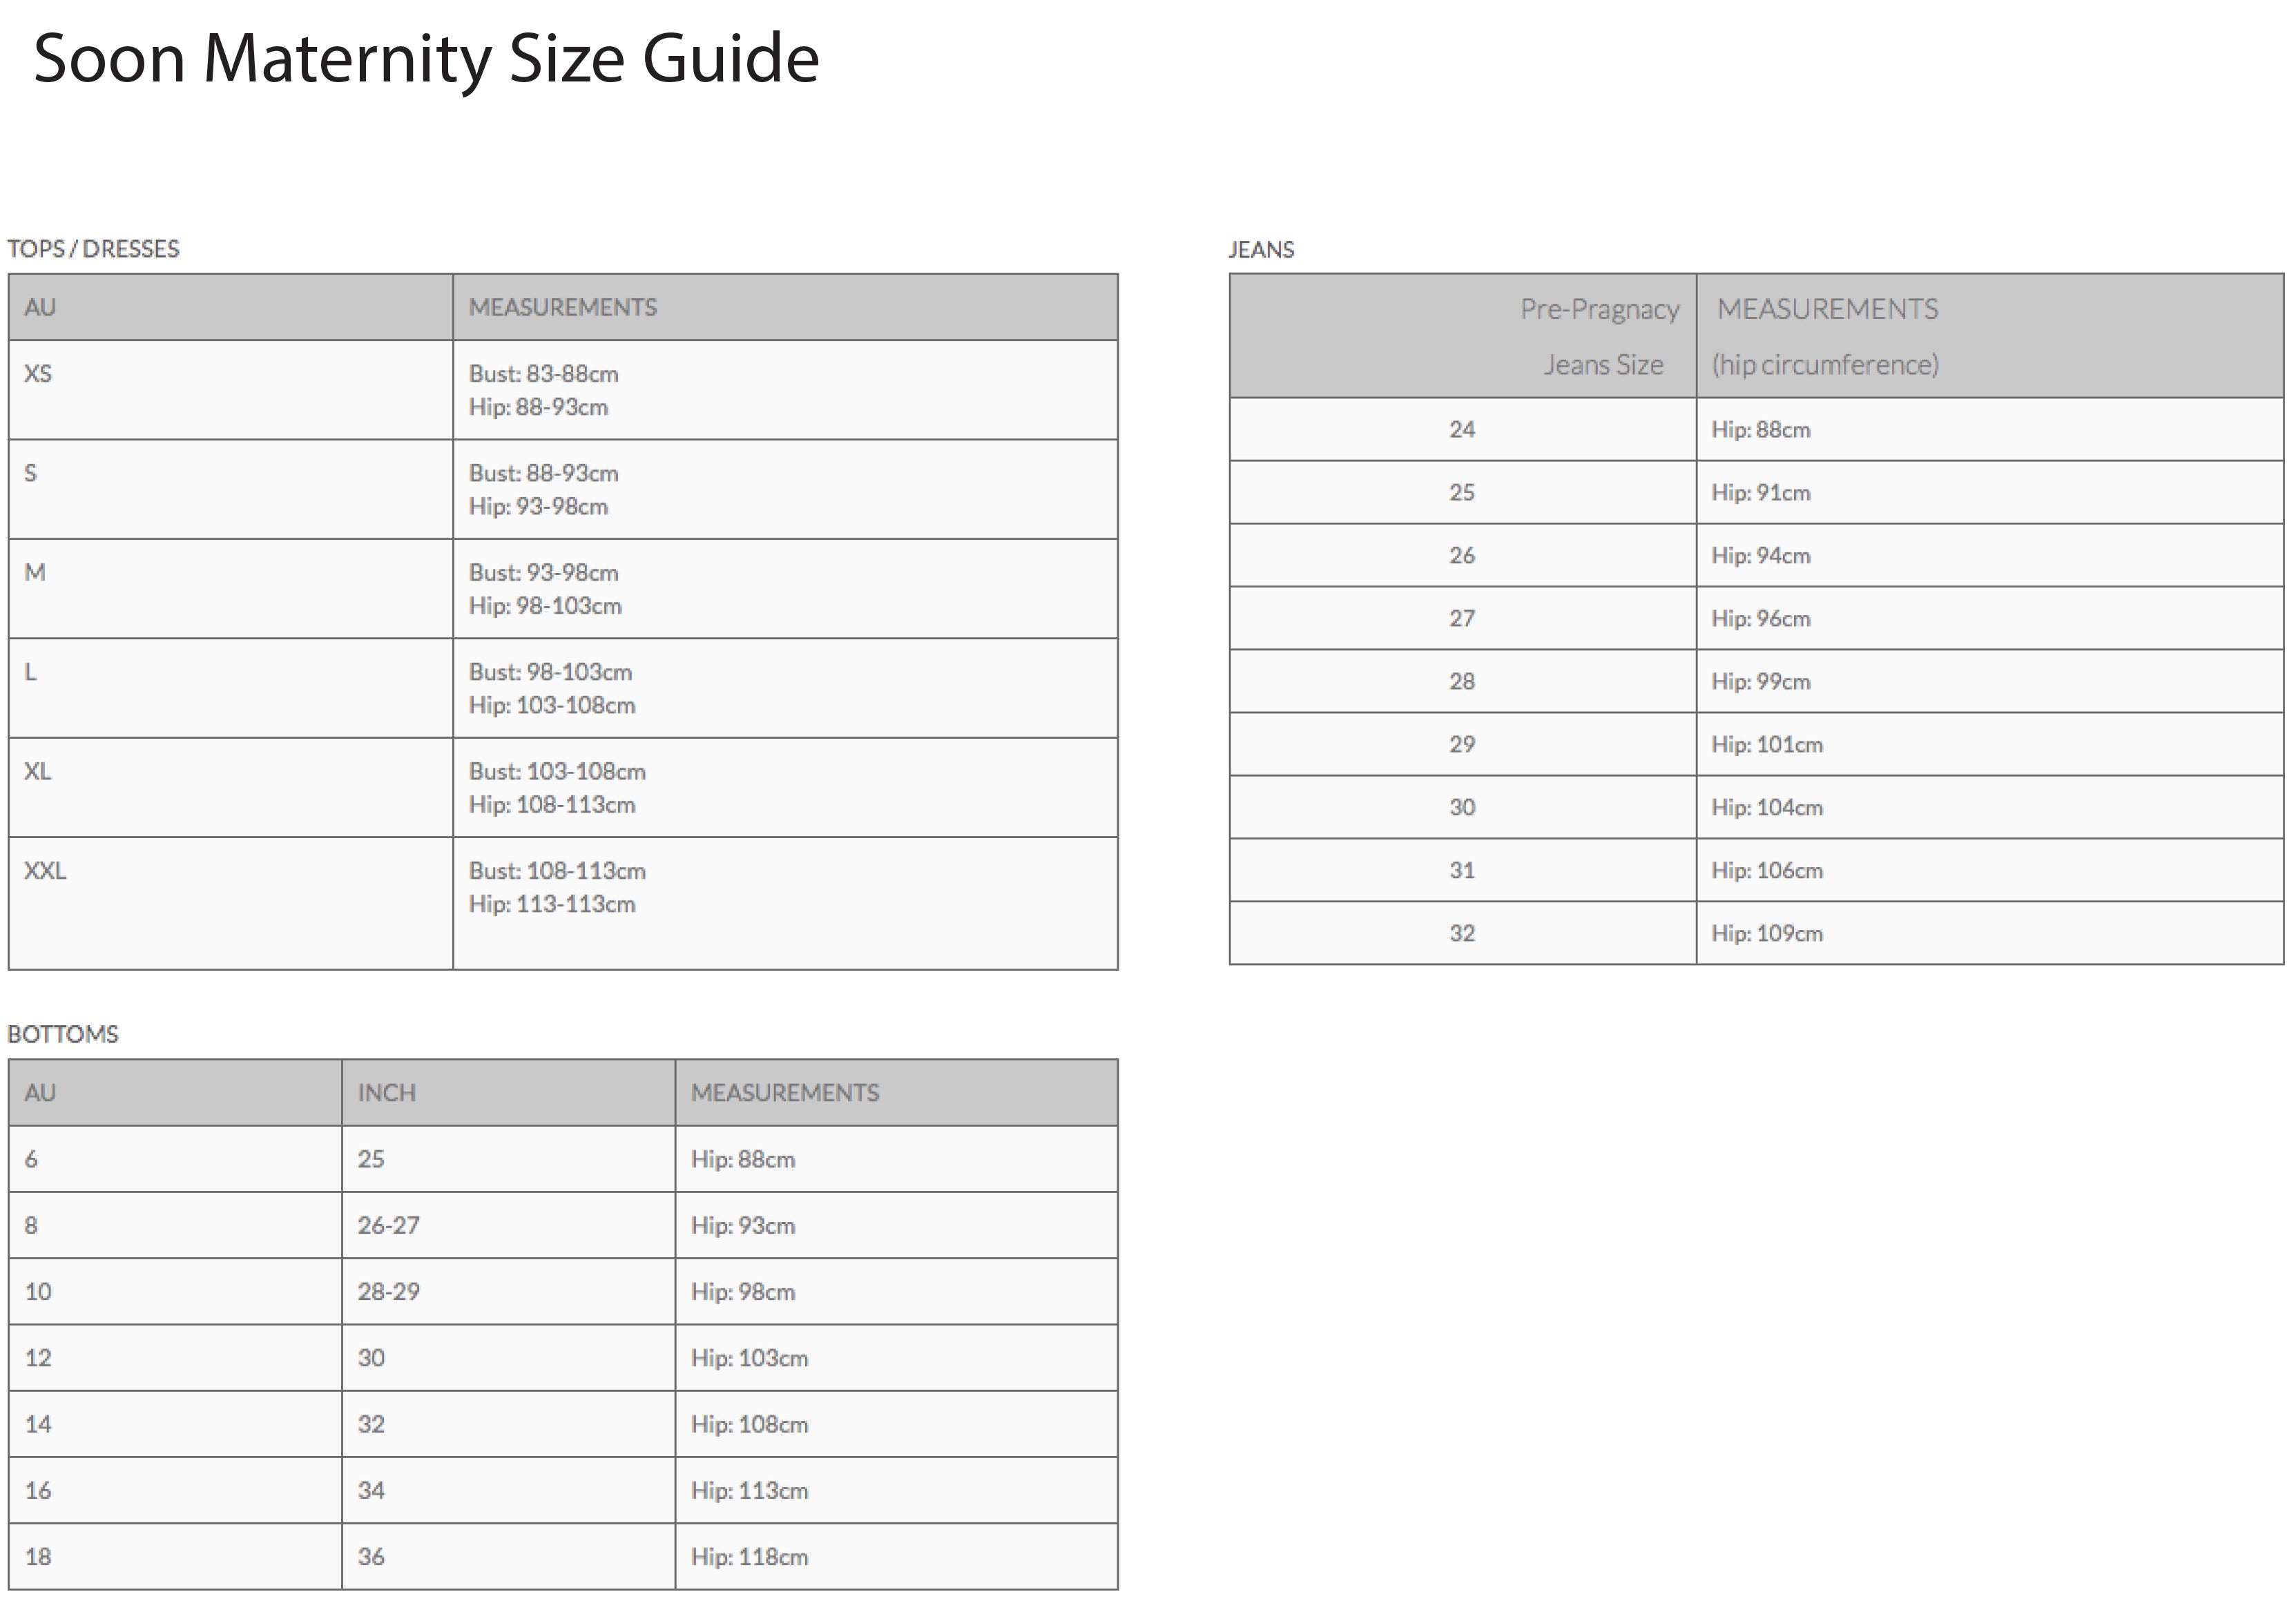Click the TOPS / DRESSES section label

coord(93,249)
